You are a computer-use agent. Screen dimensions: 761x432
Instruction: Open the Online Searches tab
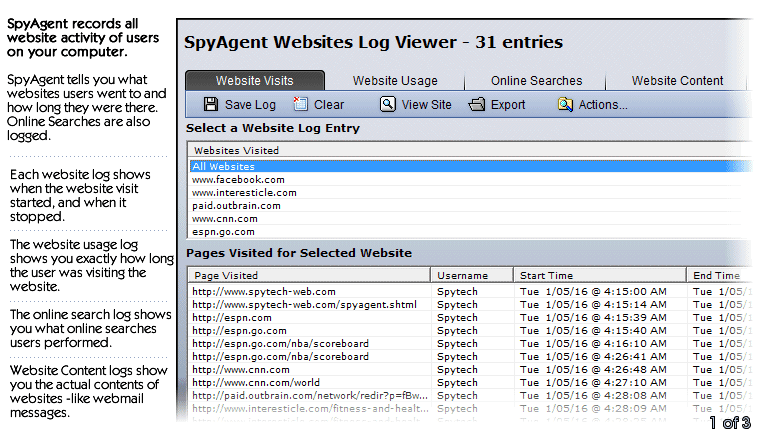click(x=536, y=81)
